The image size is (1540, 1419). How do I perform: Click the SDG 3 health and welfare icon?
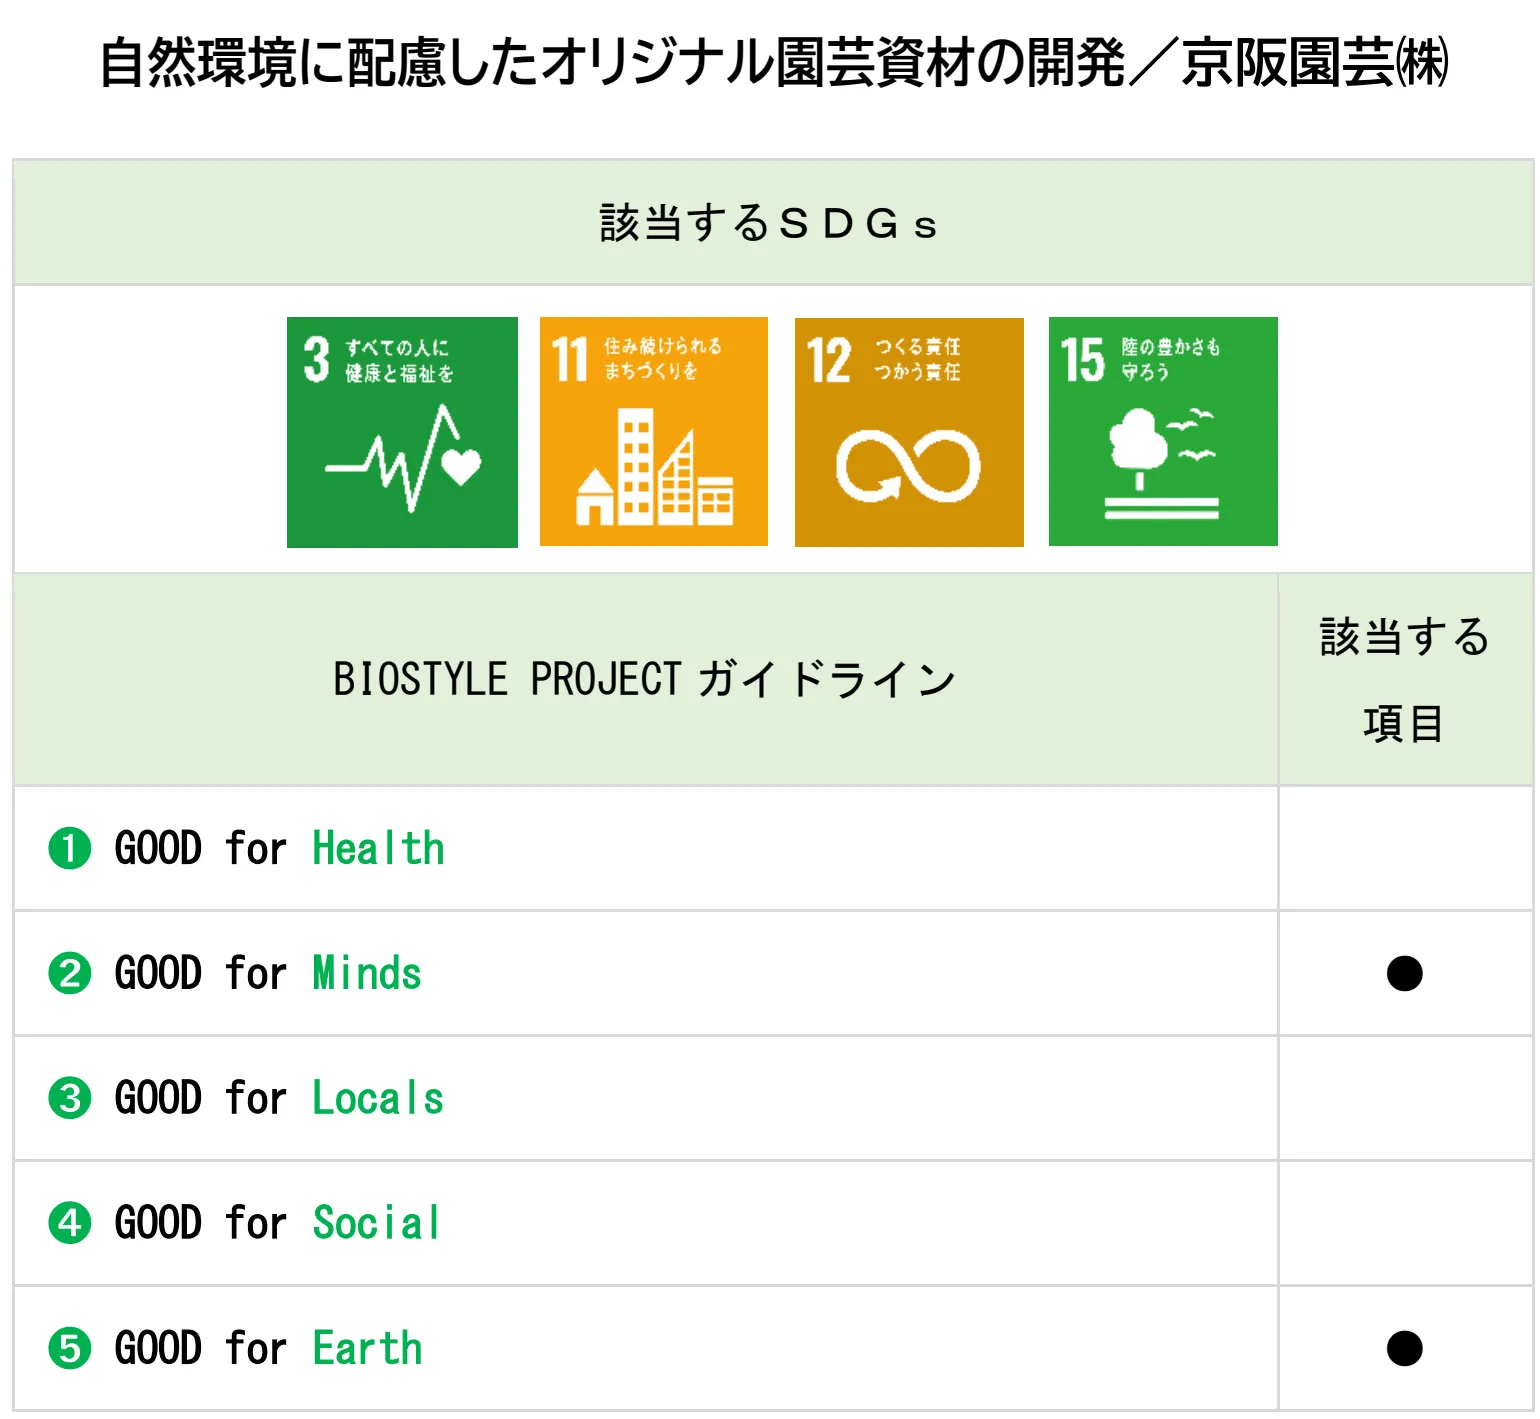[402, 432]
